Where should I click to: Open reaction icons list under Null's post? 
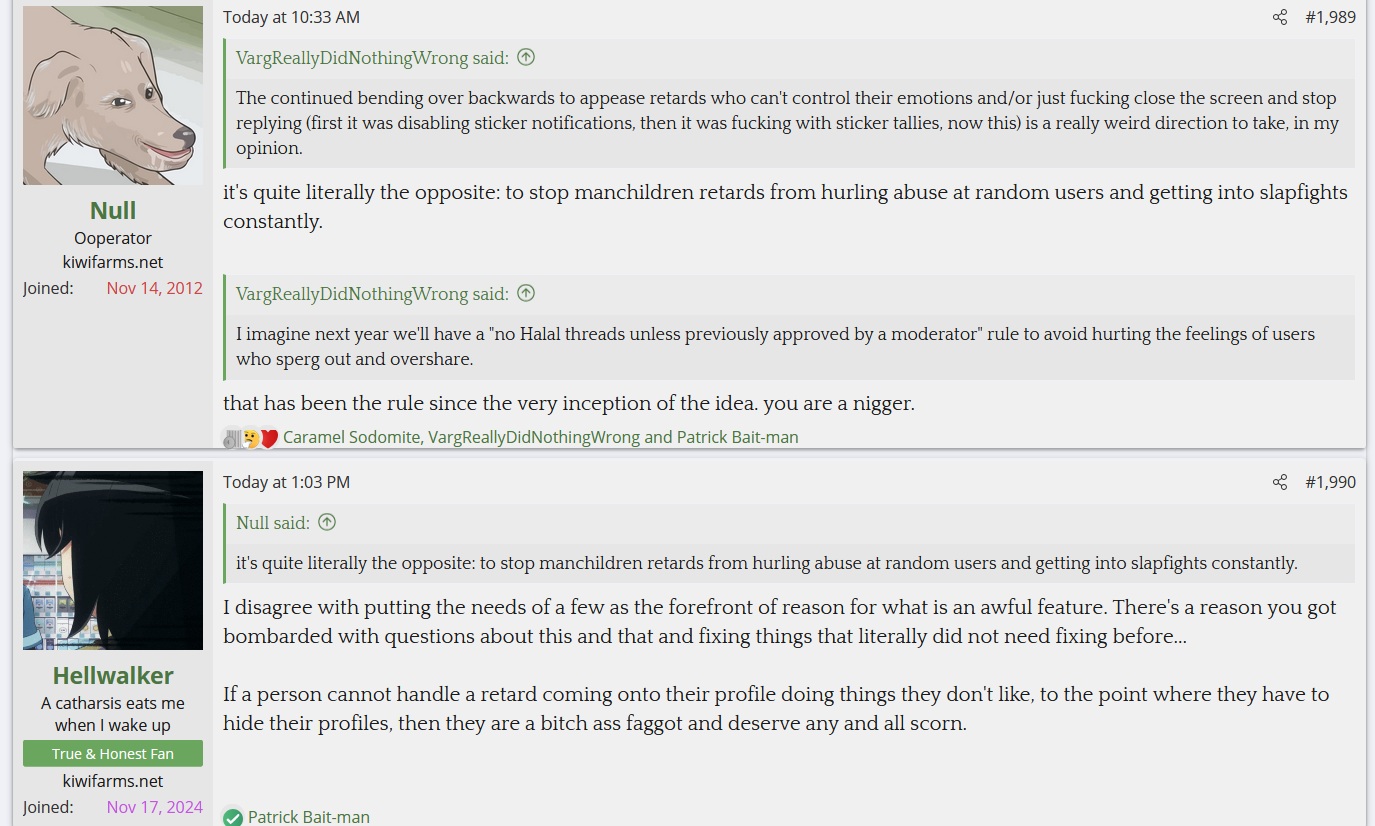(251, 438)
